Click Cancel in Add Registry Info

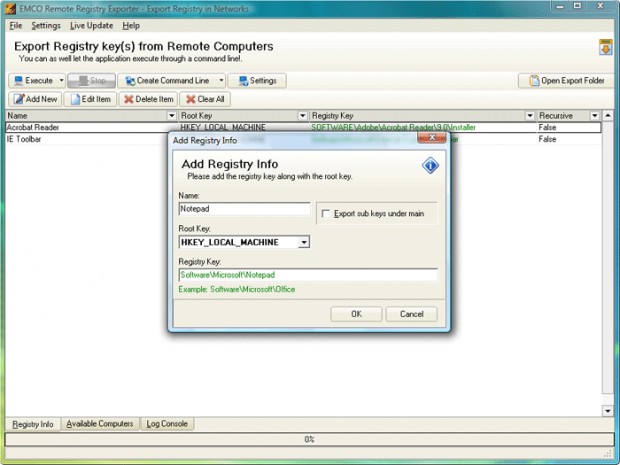click(412, 314)
